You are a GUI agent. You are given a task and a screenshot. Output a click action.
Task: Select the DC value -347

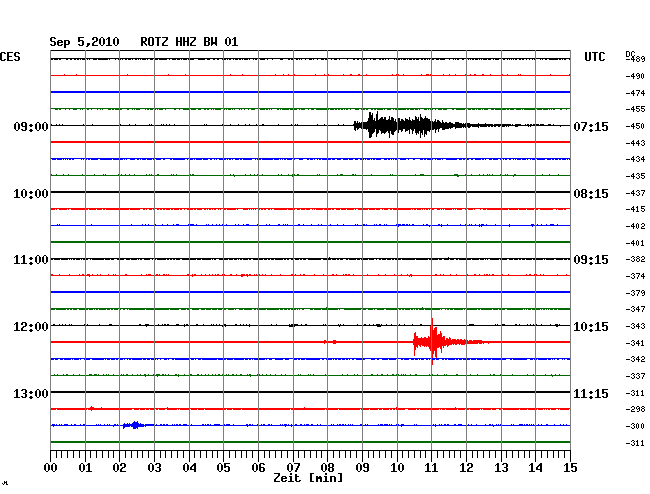(x=635, y=310)
